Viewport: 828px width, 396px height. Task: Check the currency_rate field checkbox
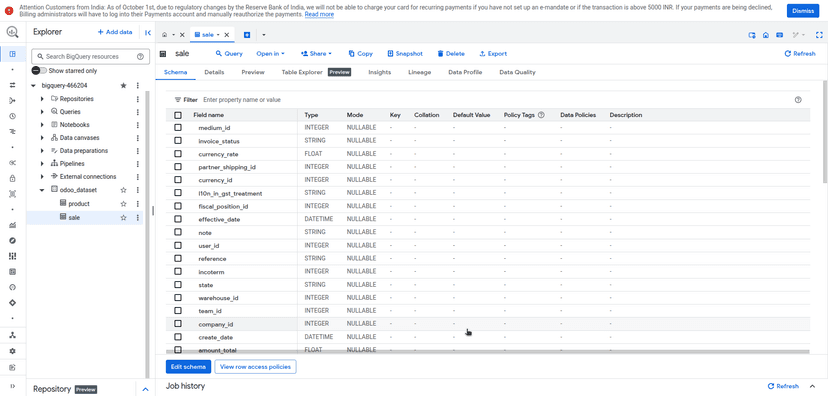(x=178, y=154)
